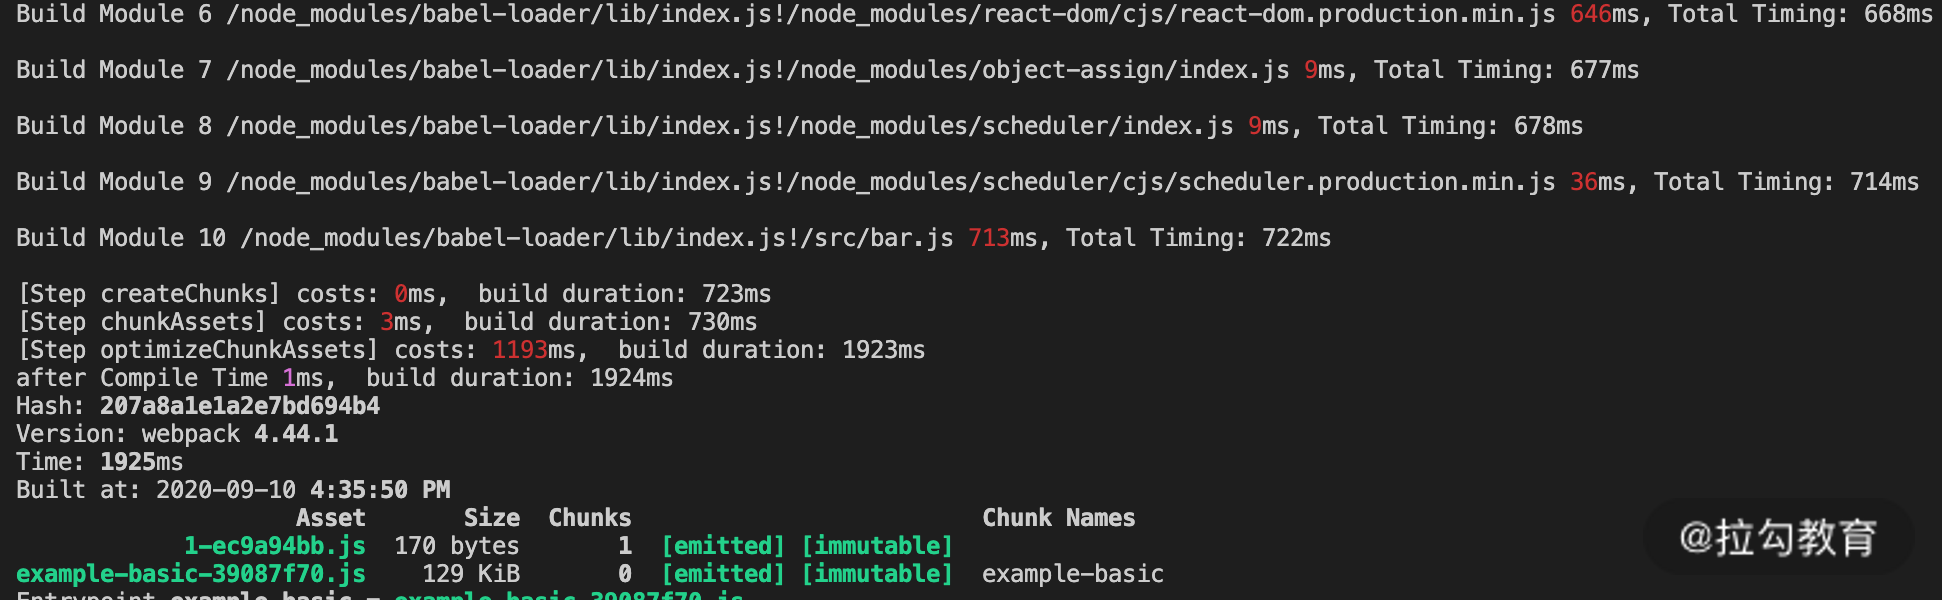Click the red 713ms timing for bar.js

pos(988,238)
